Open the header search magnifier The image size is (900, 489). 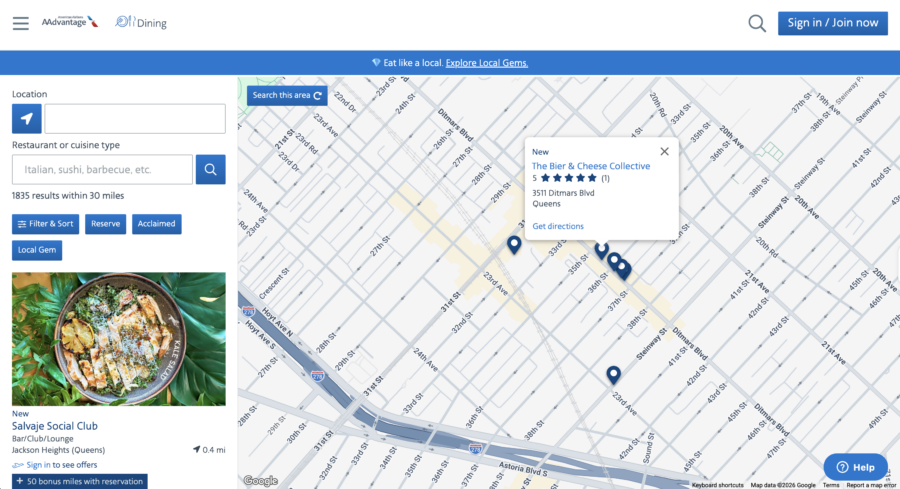(x=757, y=24)
